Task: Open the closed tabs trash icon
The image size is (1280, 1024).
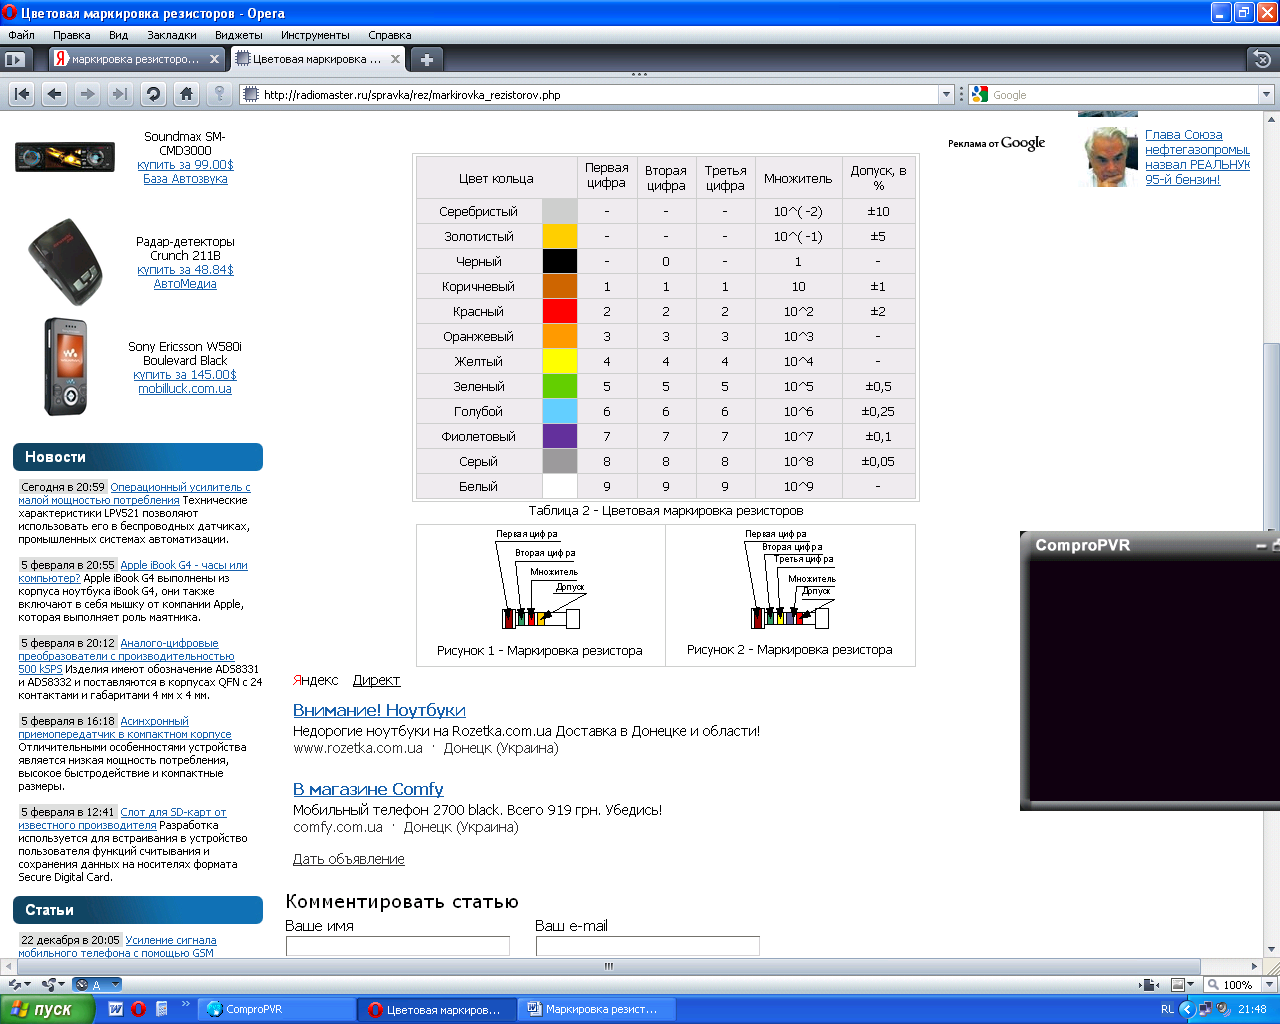Action: coord(1262,59)
